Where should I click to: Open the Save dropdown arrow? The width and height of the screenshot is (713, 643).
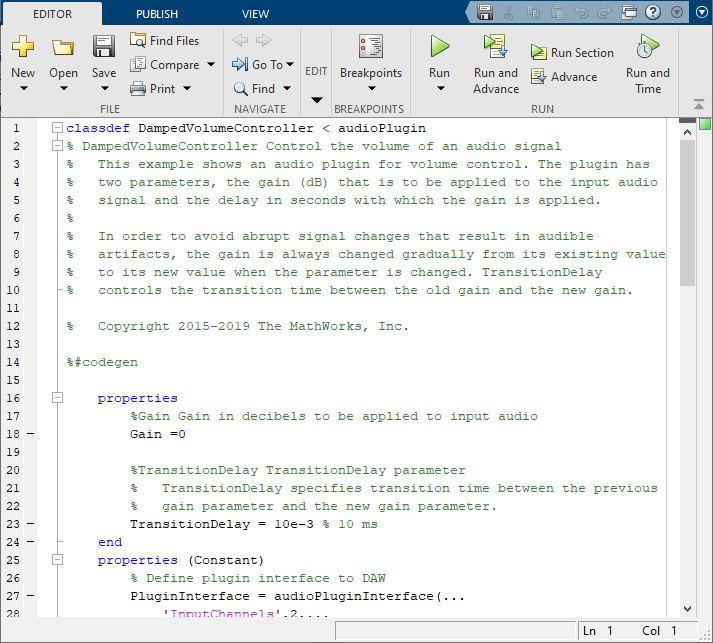(x=104, y=88)
